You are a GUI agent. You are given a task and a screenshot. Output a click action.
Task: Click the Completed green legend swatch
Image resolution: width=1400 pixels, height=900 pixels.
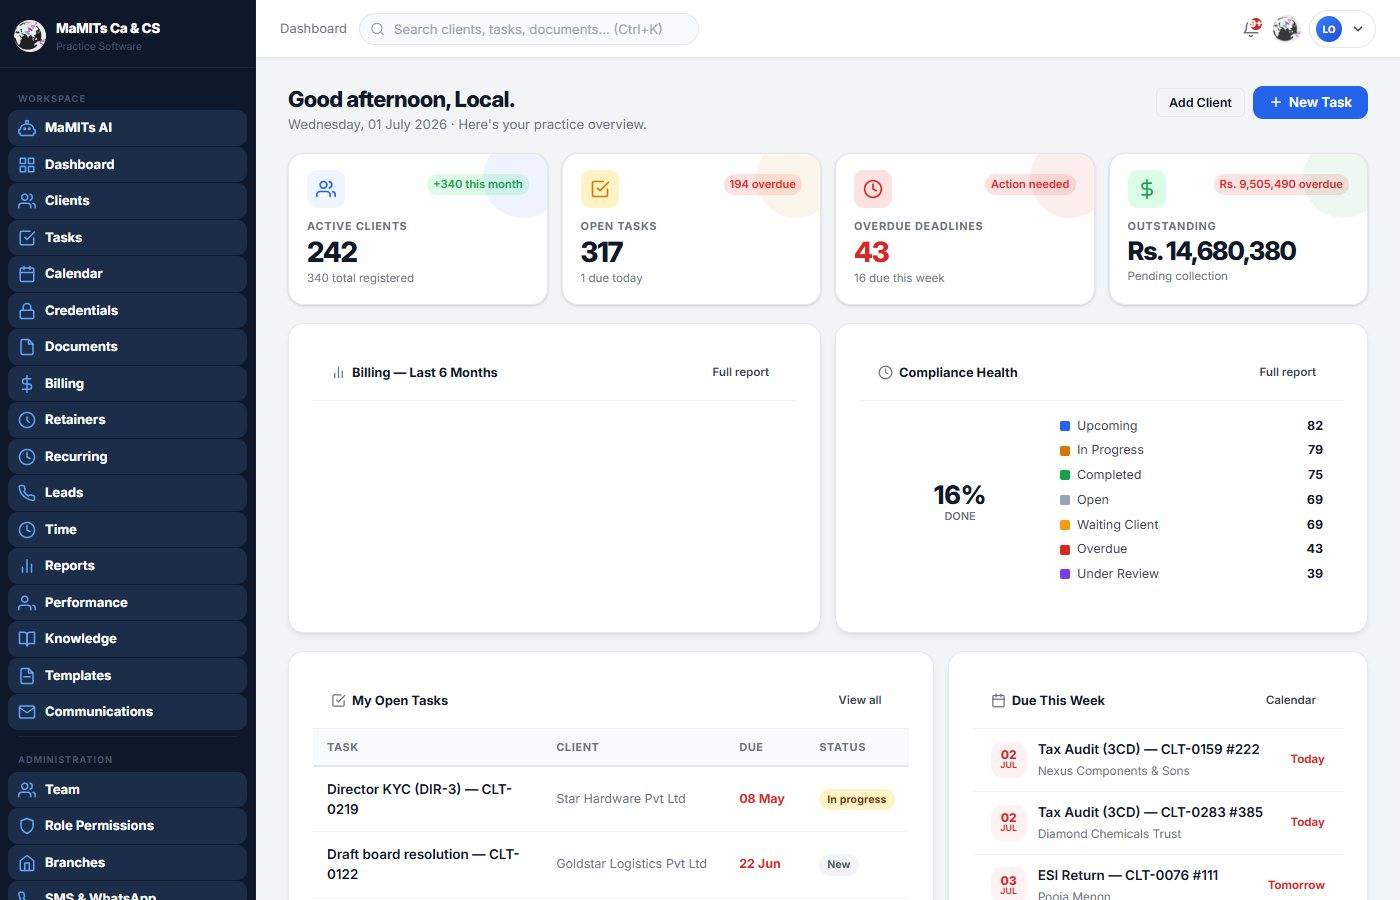(x=1065, y=475)
